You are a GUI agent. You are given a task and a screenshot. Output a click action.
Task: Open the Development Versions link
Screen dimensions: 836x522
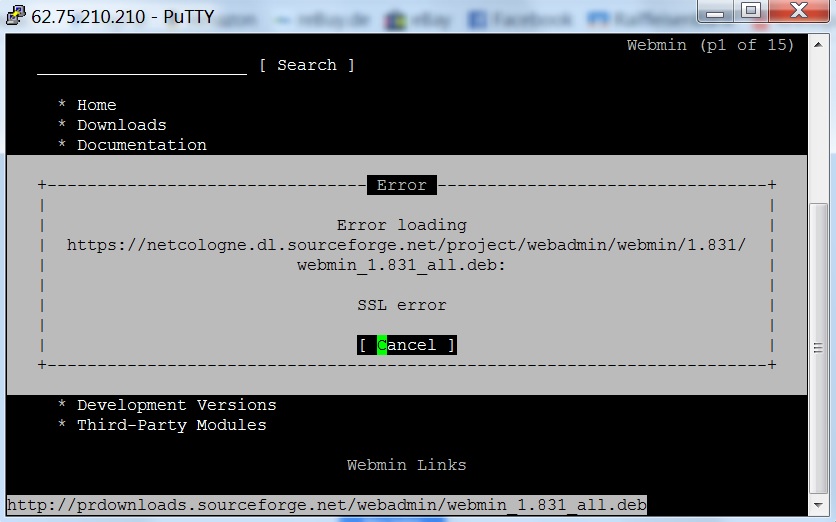[176, 405]
